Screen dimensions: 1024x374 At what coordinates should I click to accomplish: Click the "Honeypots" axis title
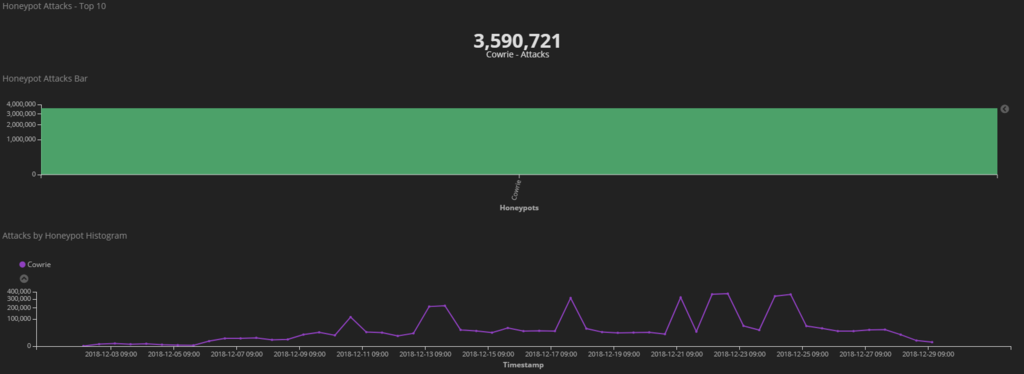[519, 208]
